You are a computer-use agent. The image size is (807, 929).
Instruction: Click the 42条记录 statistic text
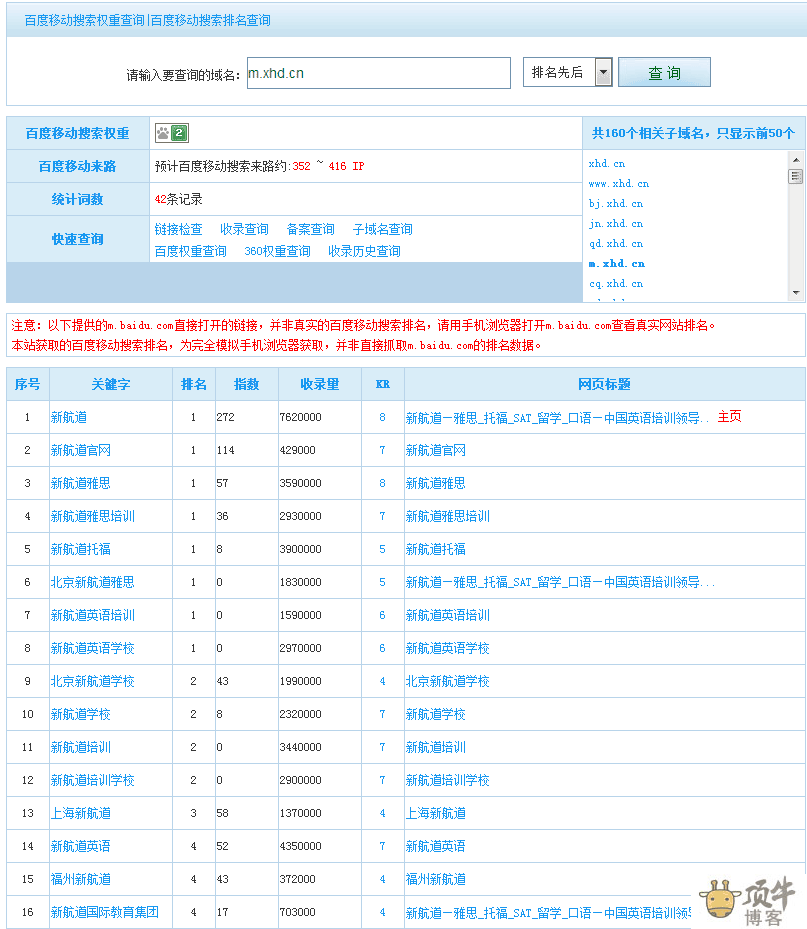178,199
